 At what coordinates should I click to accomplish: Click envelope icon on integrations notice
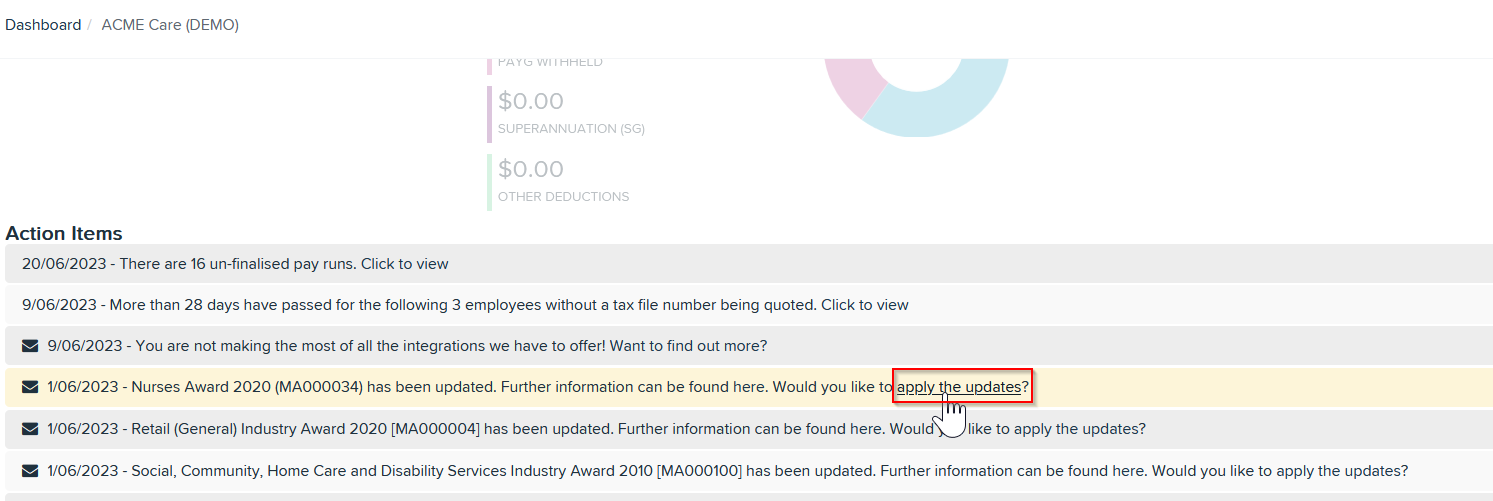coord(30,346)
